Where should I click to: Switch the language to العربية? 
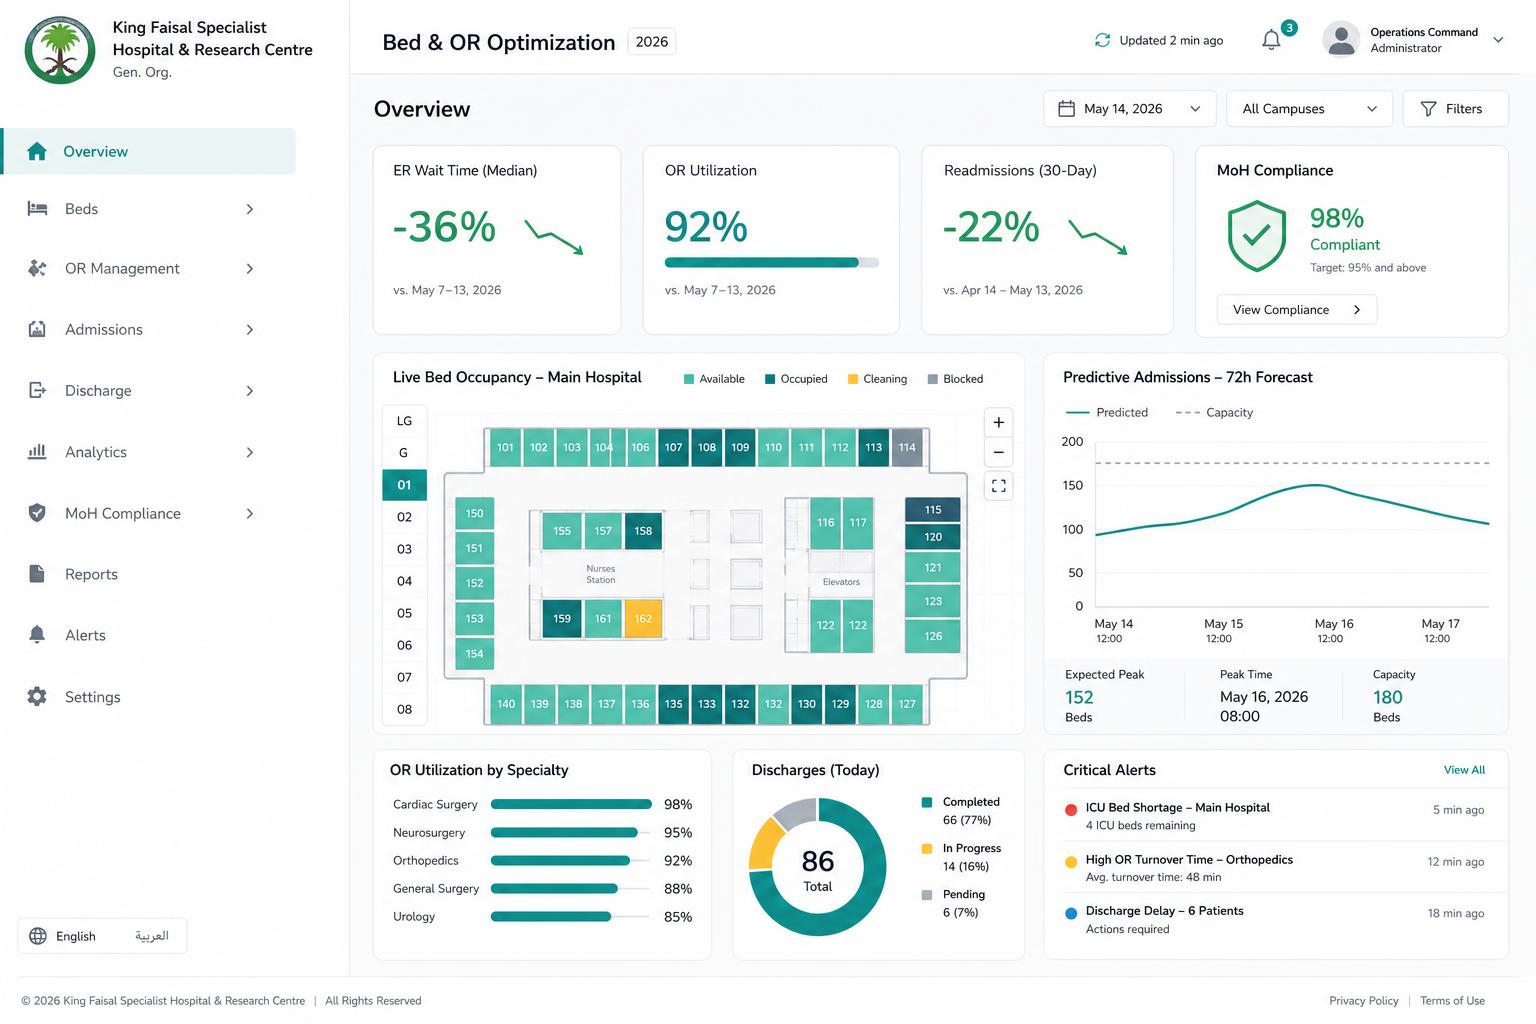click(x=152, y=936)
